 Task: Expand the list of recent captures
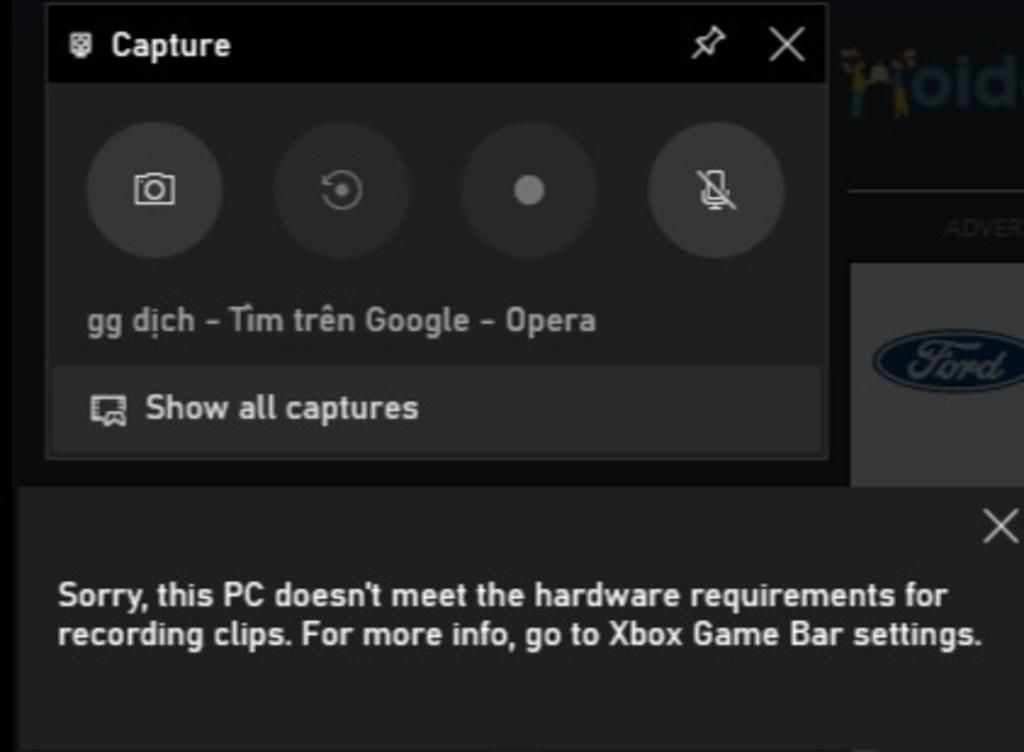[284, 408]
